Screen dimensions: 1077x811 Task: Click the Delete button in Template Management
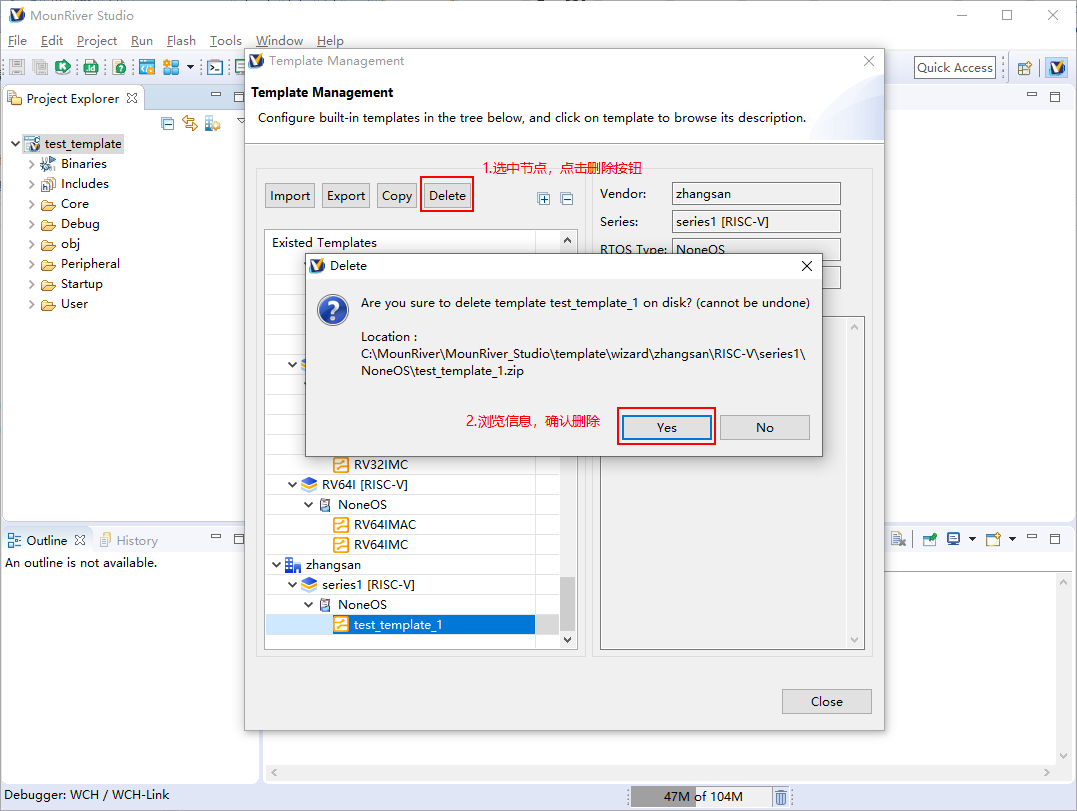(447, 196)
